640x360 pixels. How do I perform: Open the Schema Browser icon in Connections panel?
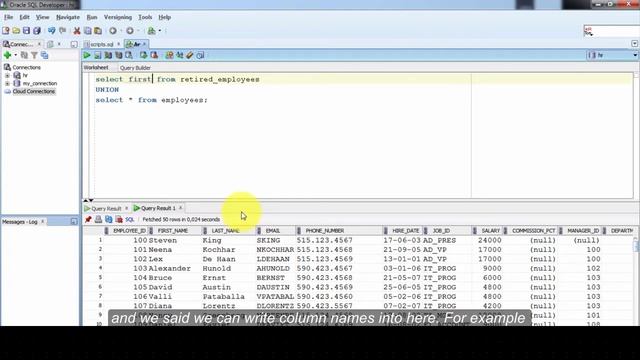[x=44, y=55]
